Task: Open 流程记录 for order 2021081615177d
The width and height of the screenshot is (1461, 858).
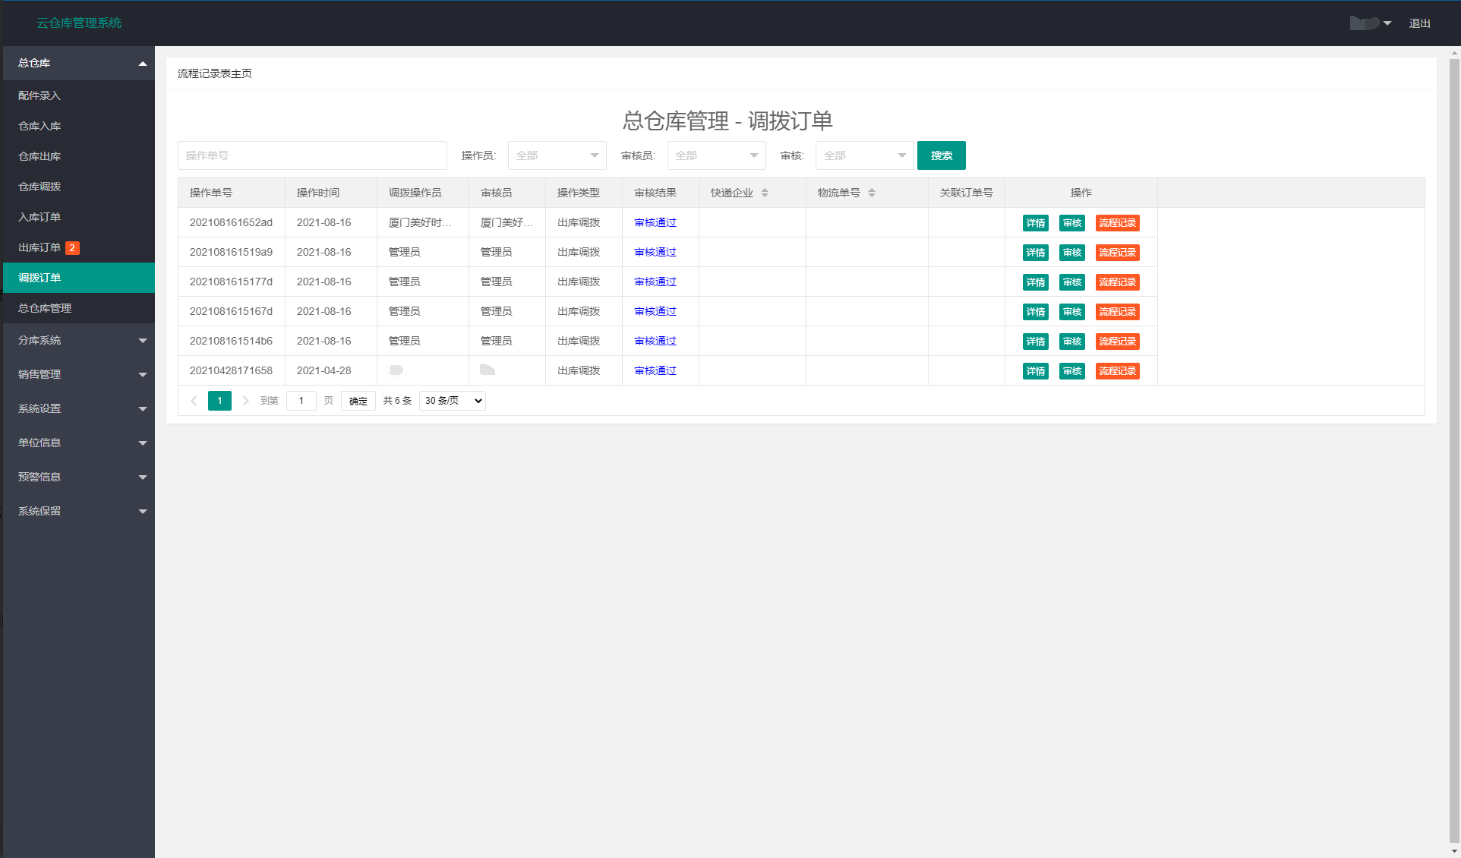Action: click(x=1117, y=282)
